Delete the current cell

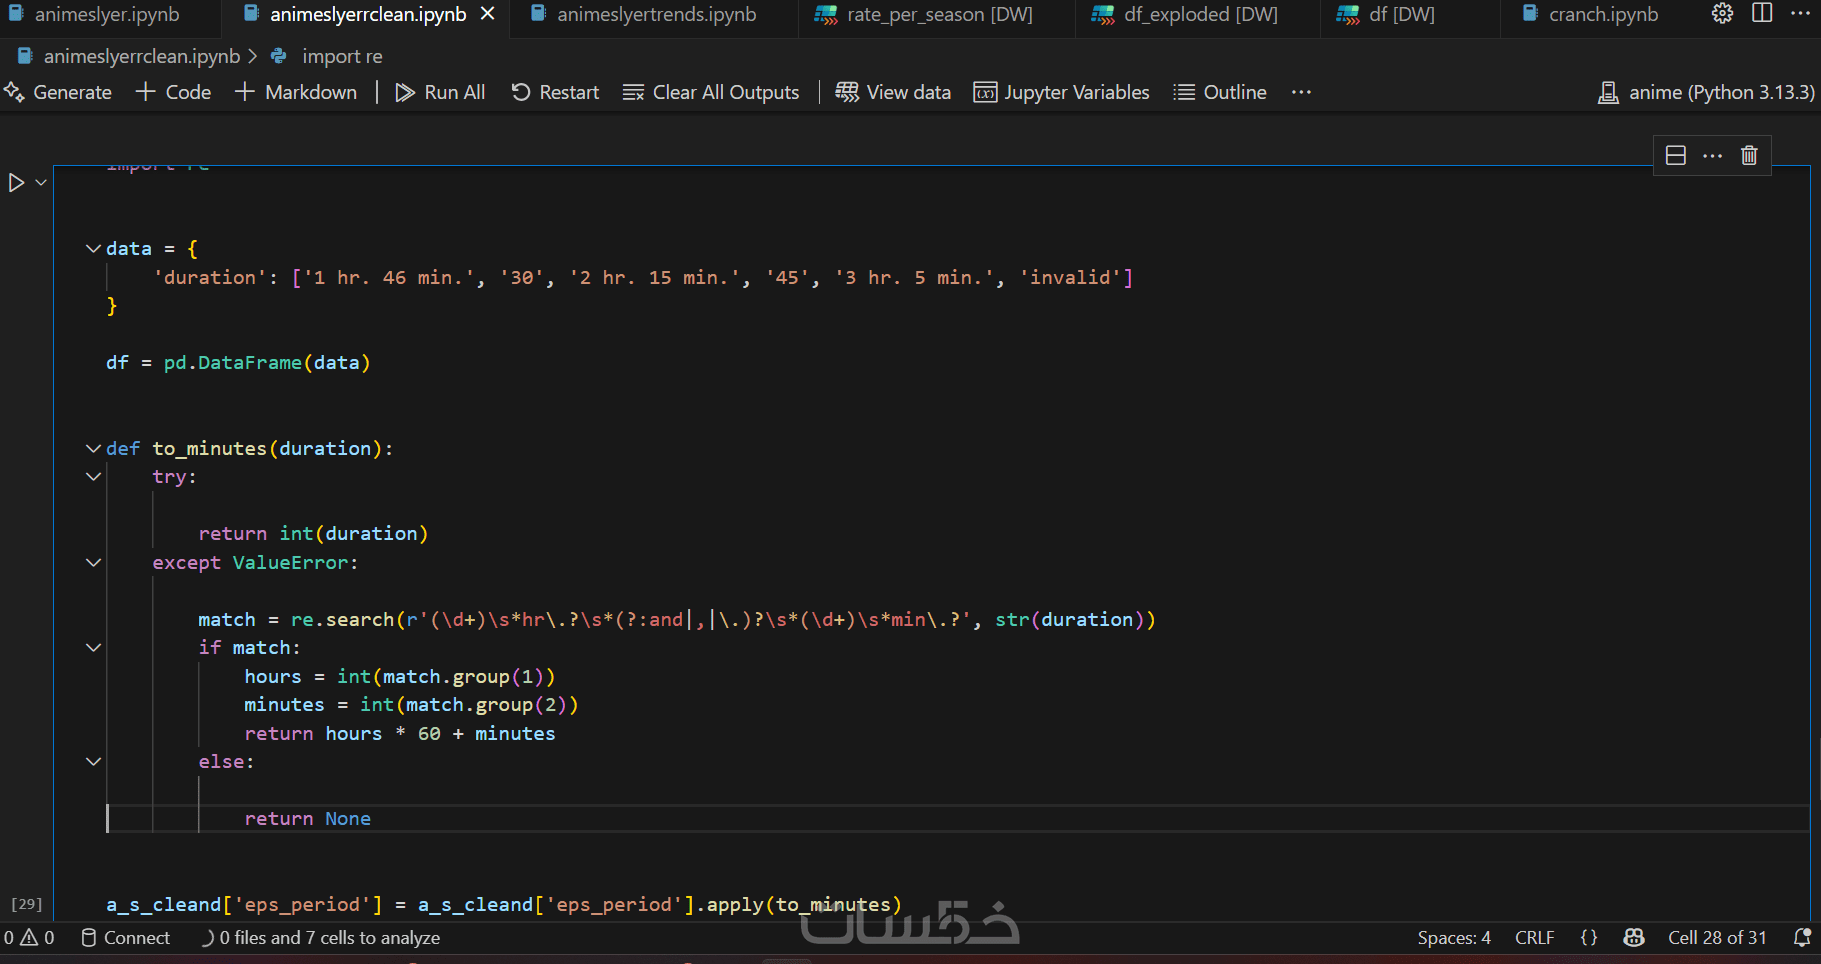(1749, 155)
